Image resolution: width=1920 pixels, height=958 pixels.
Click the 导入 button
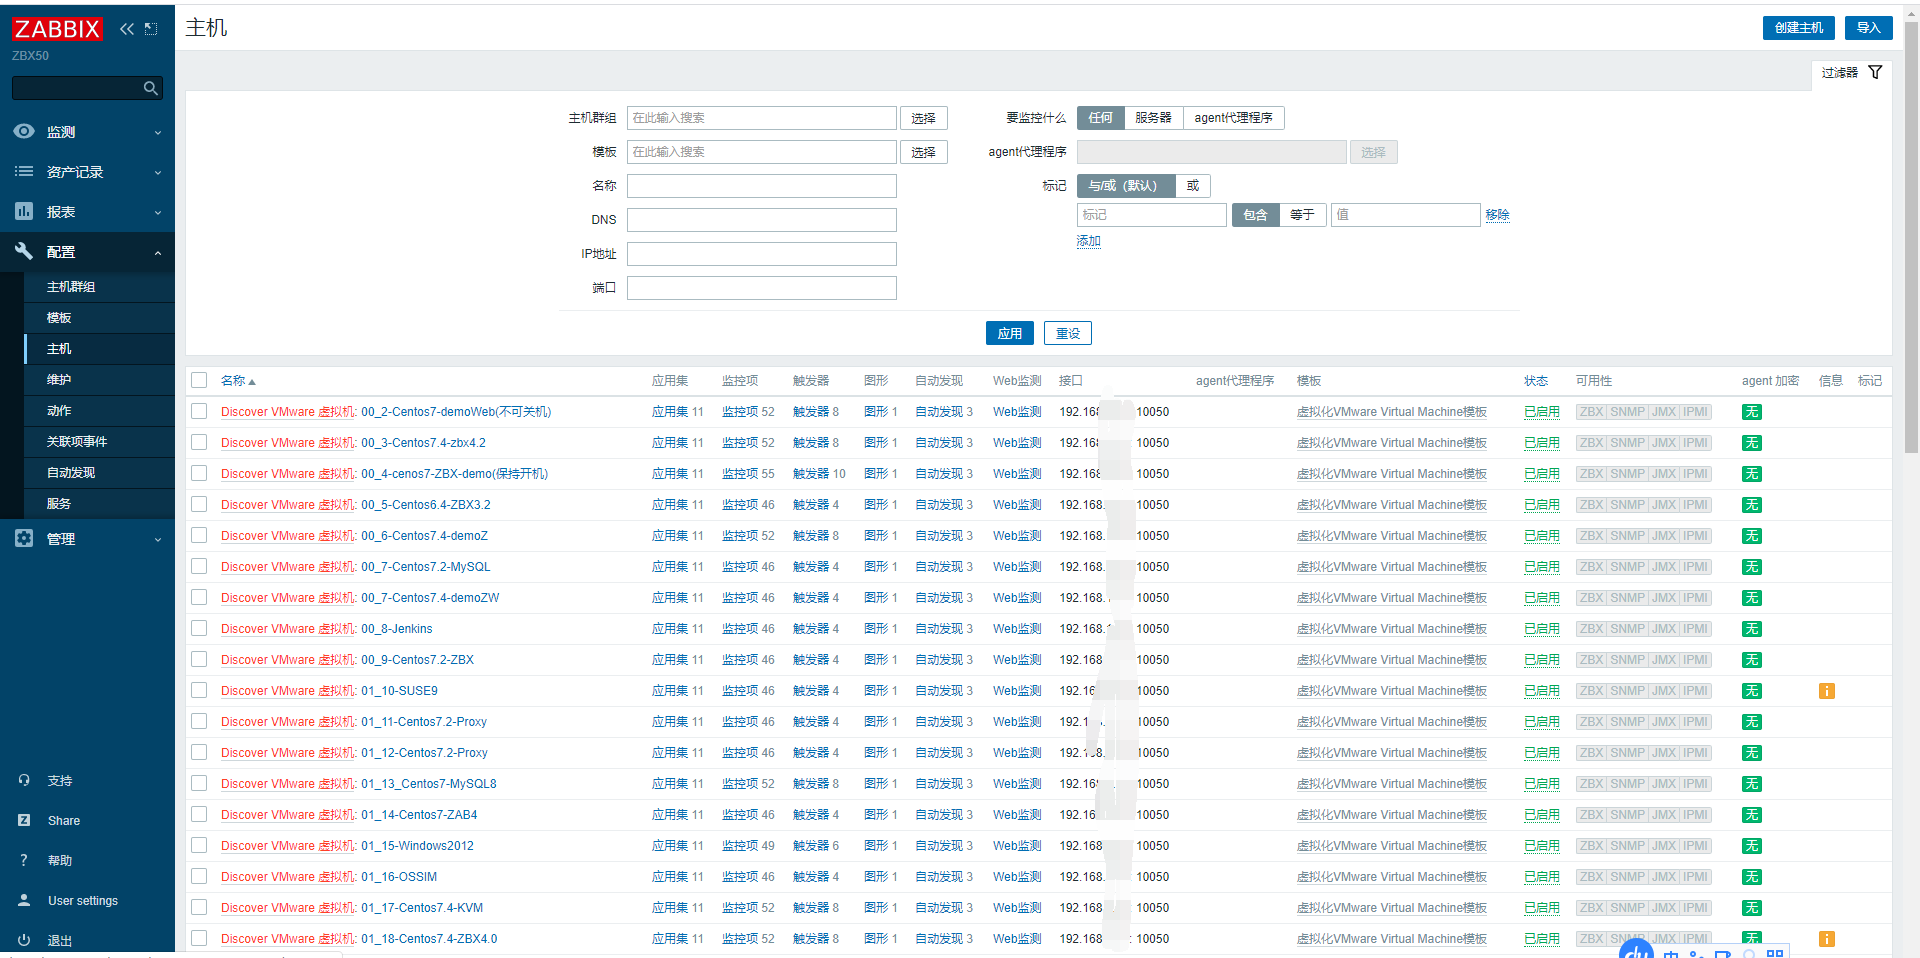tap(1868, 28)
